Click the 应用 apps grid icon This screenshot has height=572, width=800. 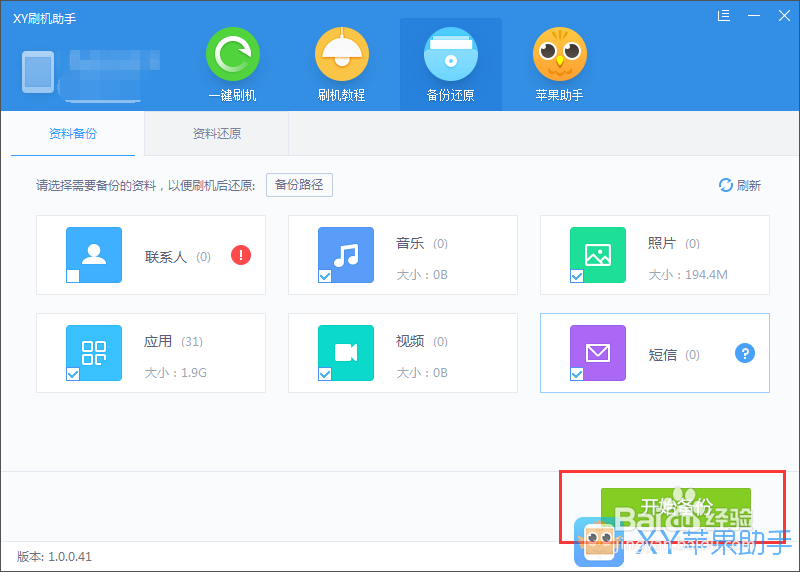(x=94, y=353)
